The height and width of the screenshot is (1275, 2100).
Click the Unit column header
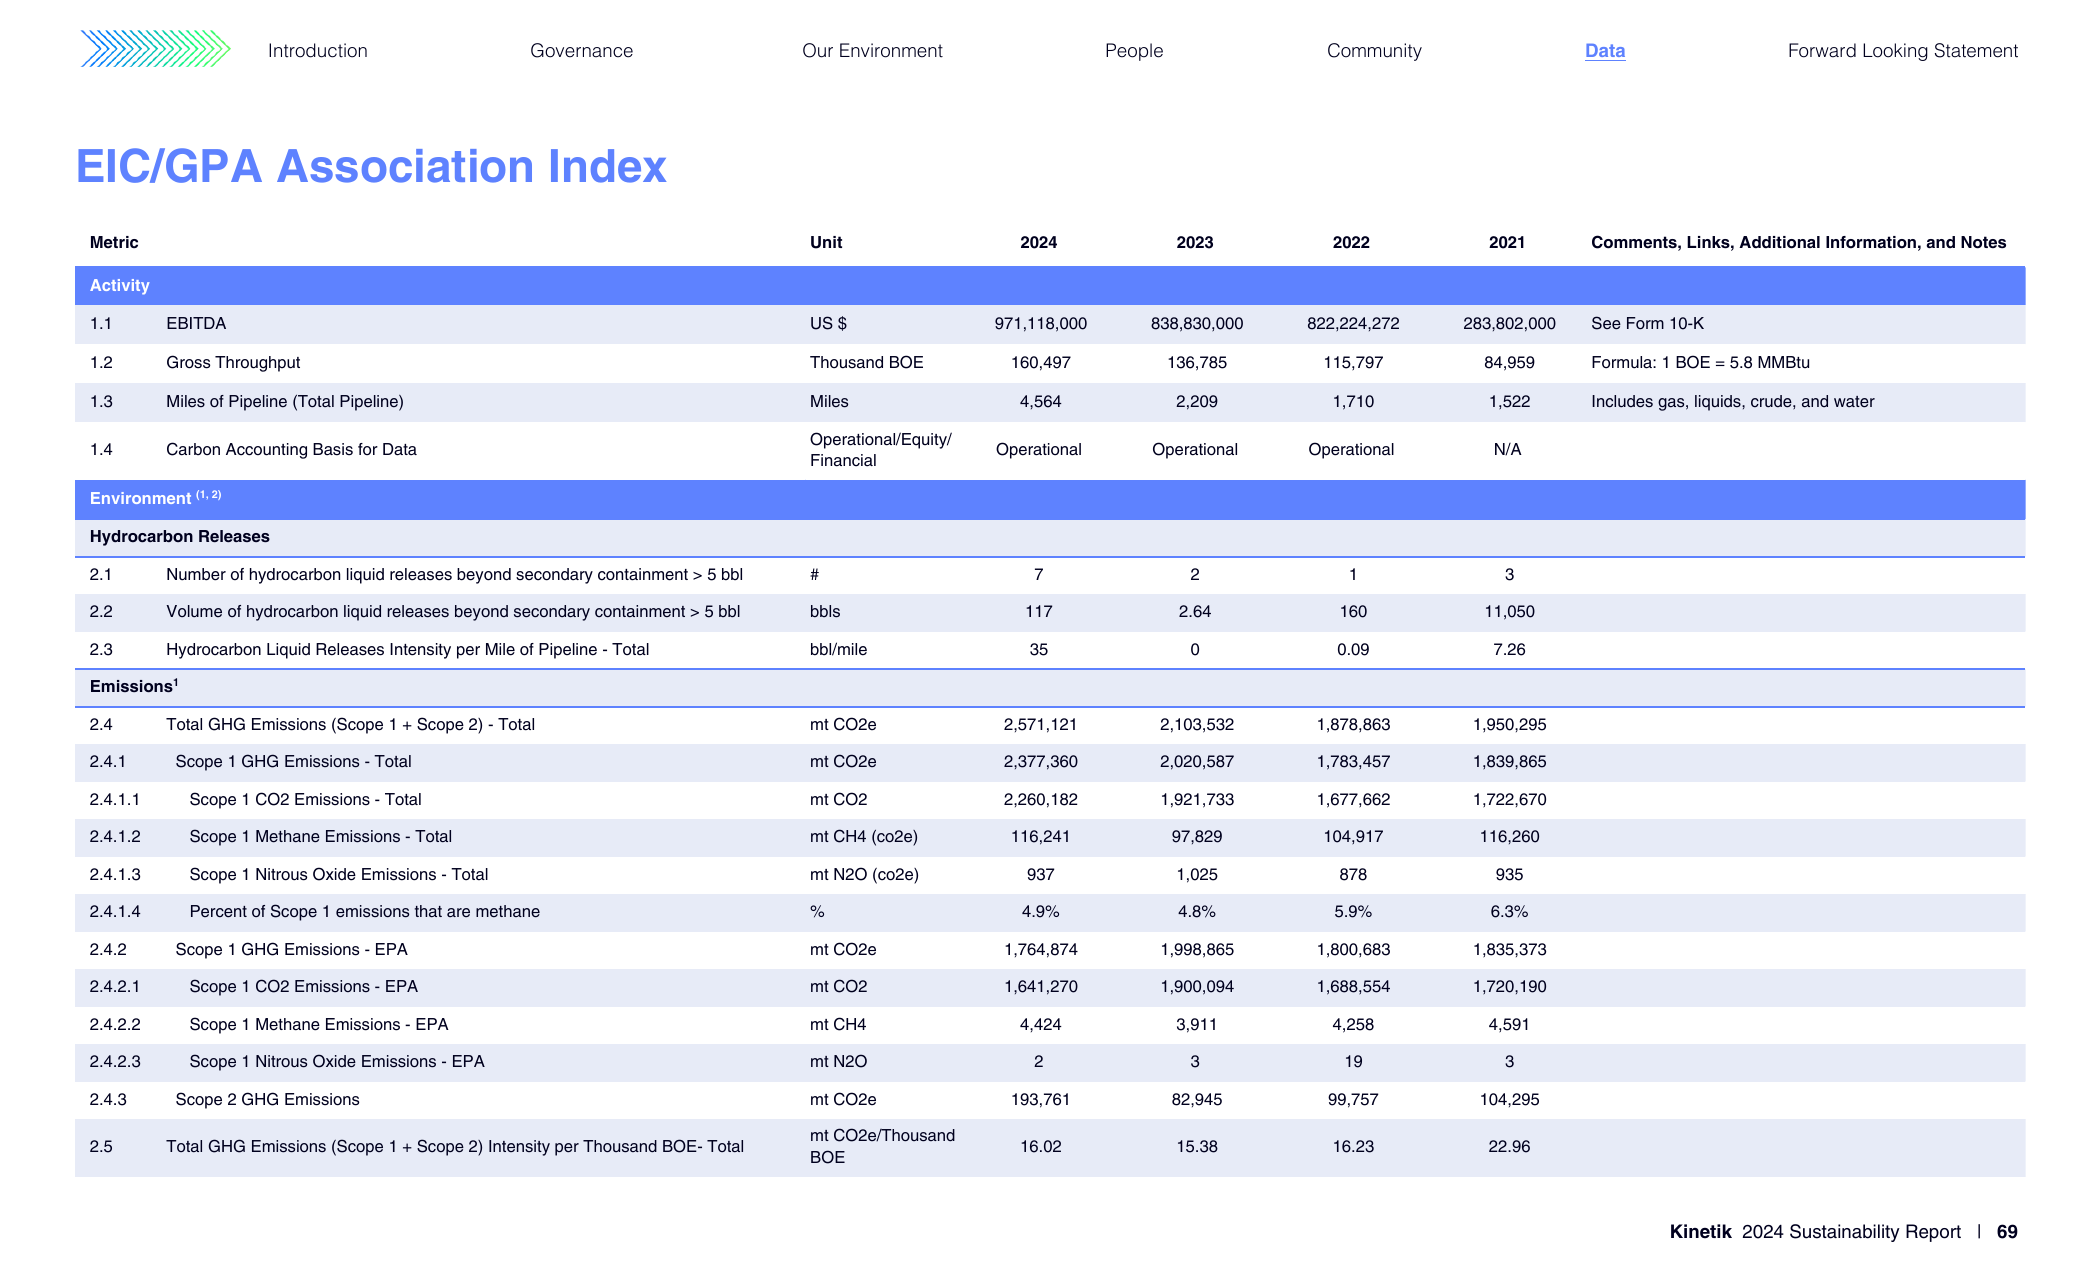pyautogui.click(x=826, y=242)
